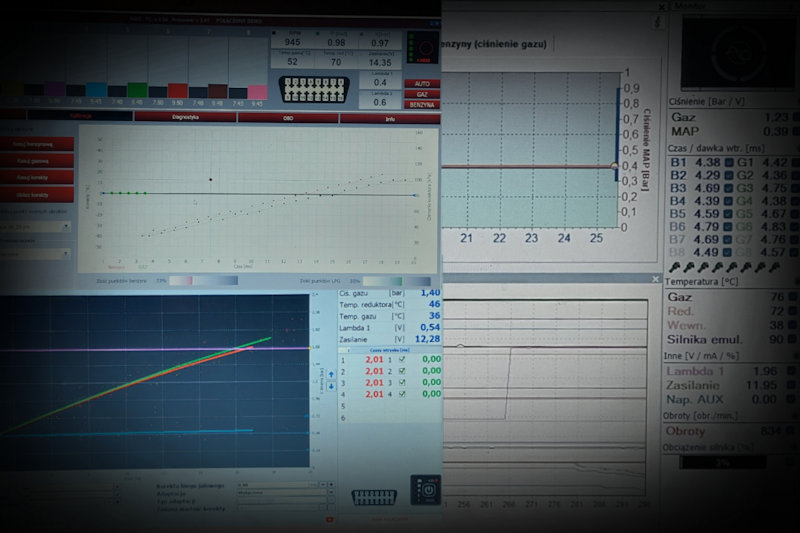The height and width of the screenshot is (533, 800).
Task: Click the blue square marker next to B3
Action: click(729, 188)
